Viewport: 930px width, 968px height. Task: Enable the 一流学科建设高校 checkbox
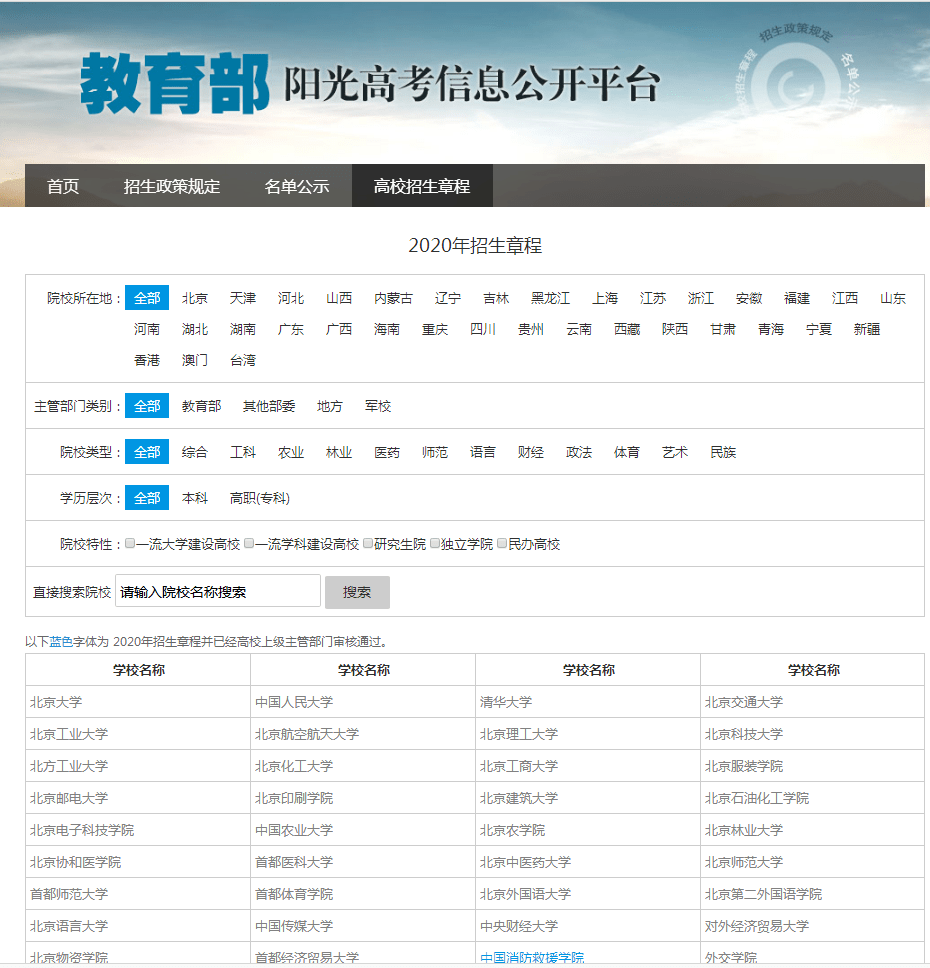249,544
